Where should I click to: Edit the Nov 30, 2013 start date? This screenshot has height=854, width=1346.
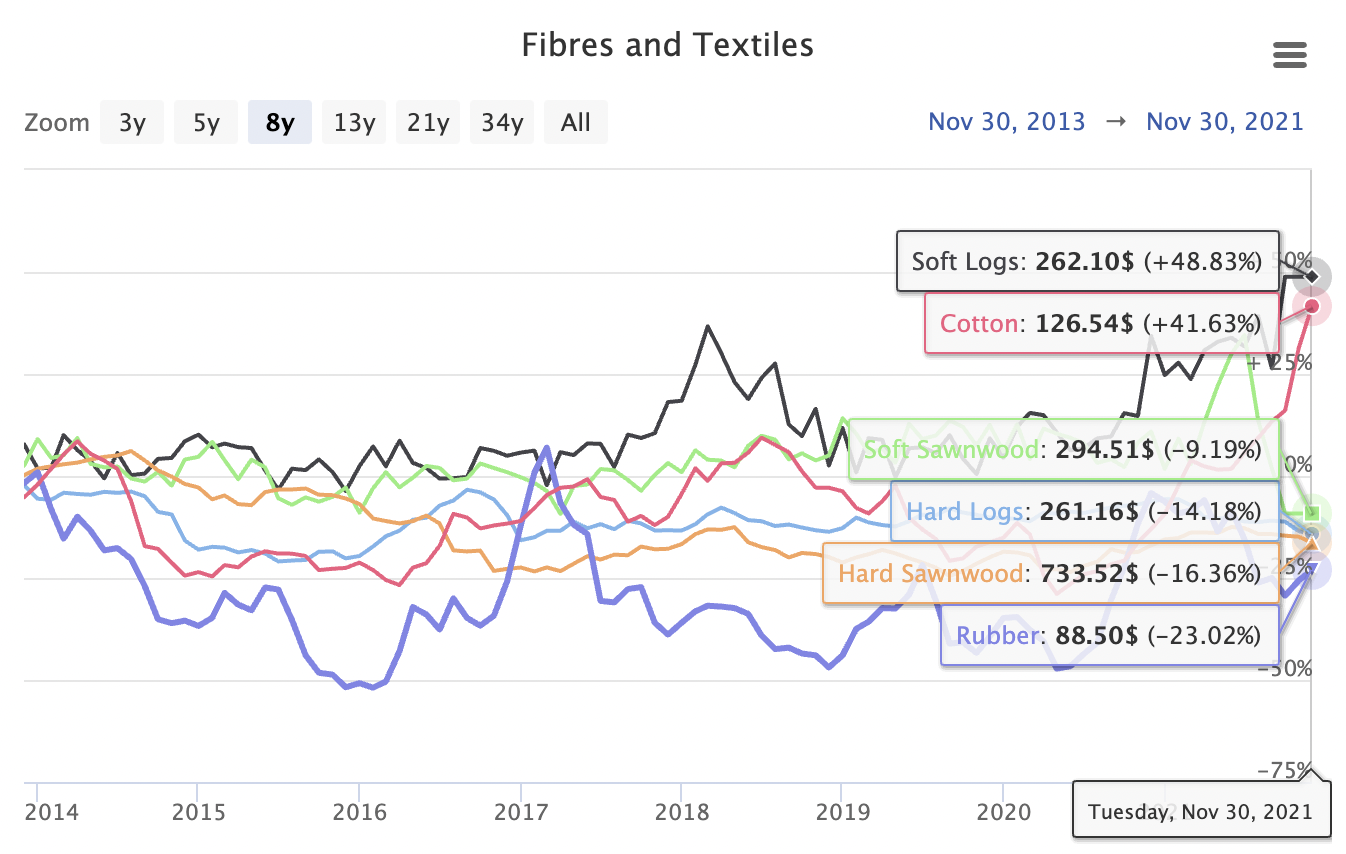click(1006, 122)
